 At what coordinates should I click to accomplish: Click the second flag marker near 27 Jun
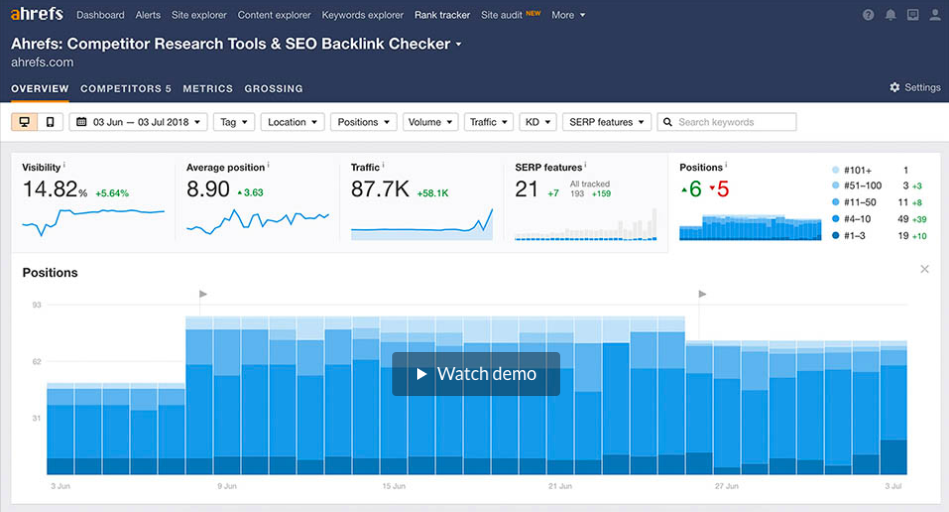(702, 294)
